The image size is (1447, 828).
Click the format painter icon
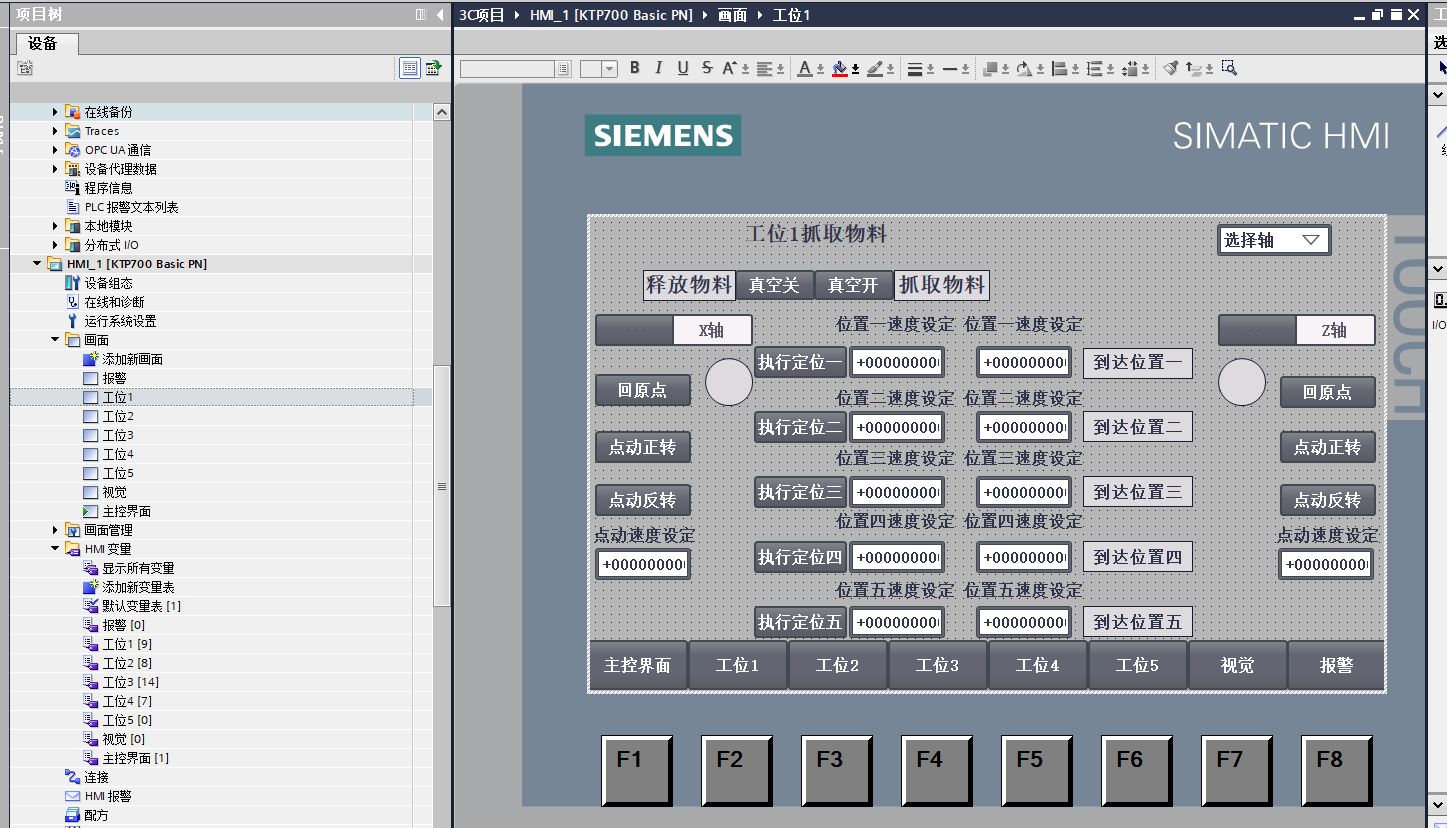pos(1171,68)
